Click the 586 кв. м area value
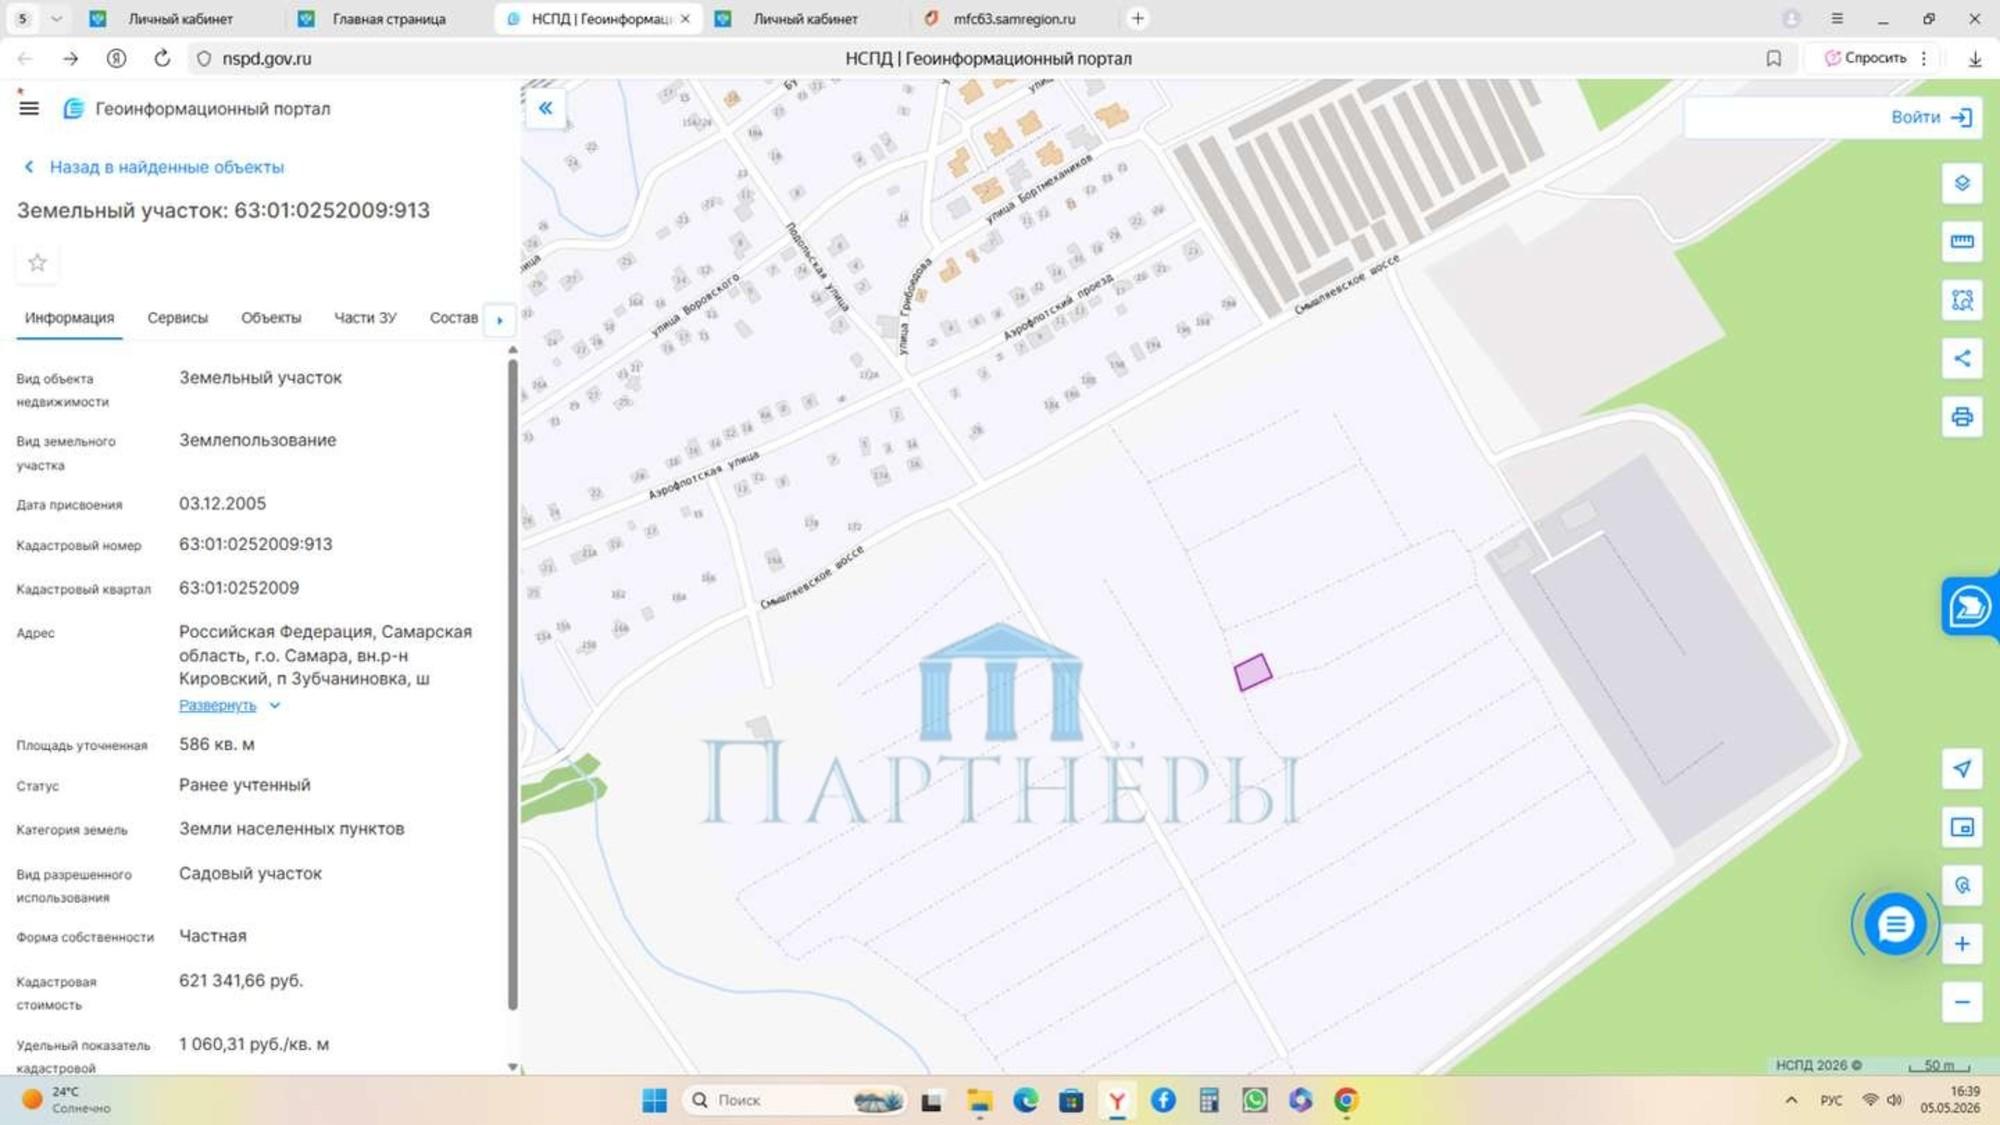This screenshot has height=1125, width=2000. pyautogui.click(x=217, y=744)
